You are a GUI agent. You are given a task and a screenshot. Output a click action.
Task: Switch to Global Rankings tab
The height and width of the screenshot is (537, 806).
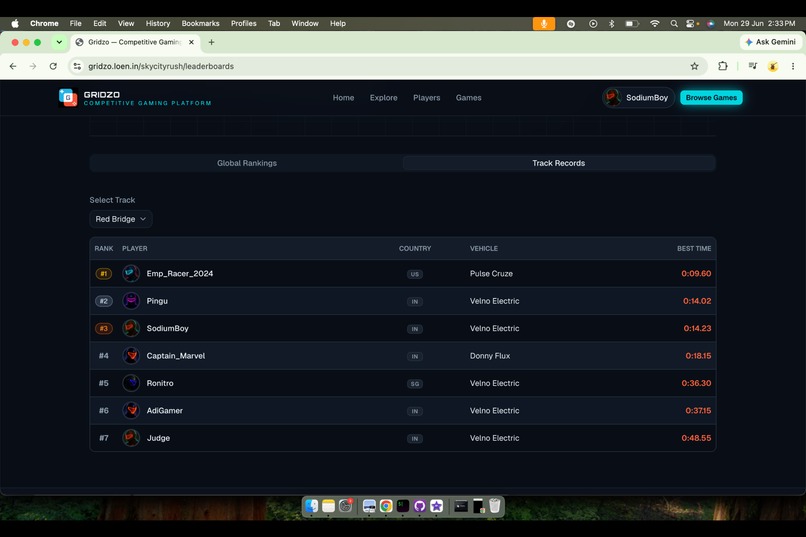(247, 163)
